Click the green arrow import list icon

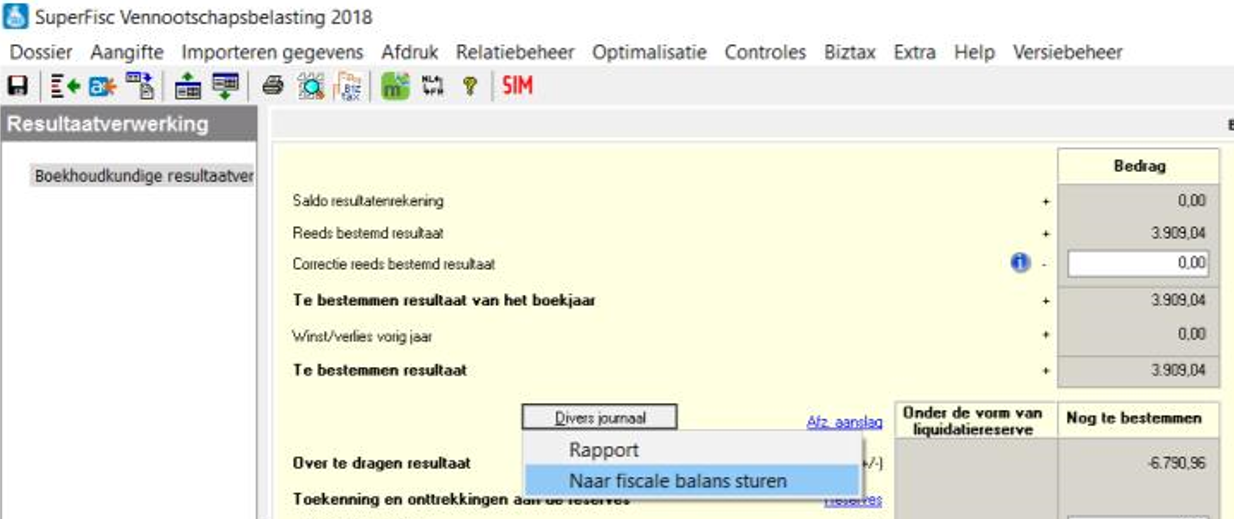click(x=66, y=87)
